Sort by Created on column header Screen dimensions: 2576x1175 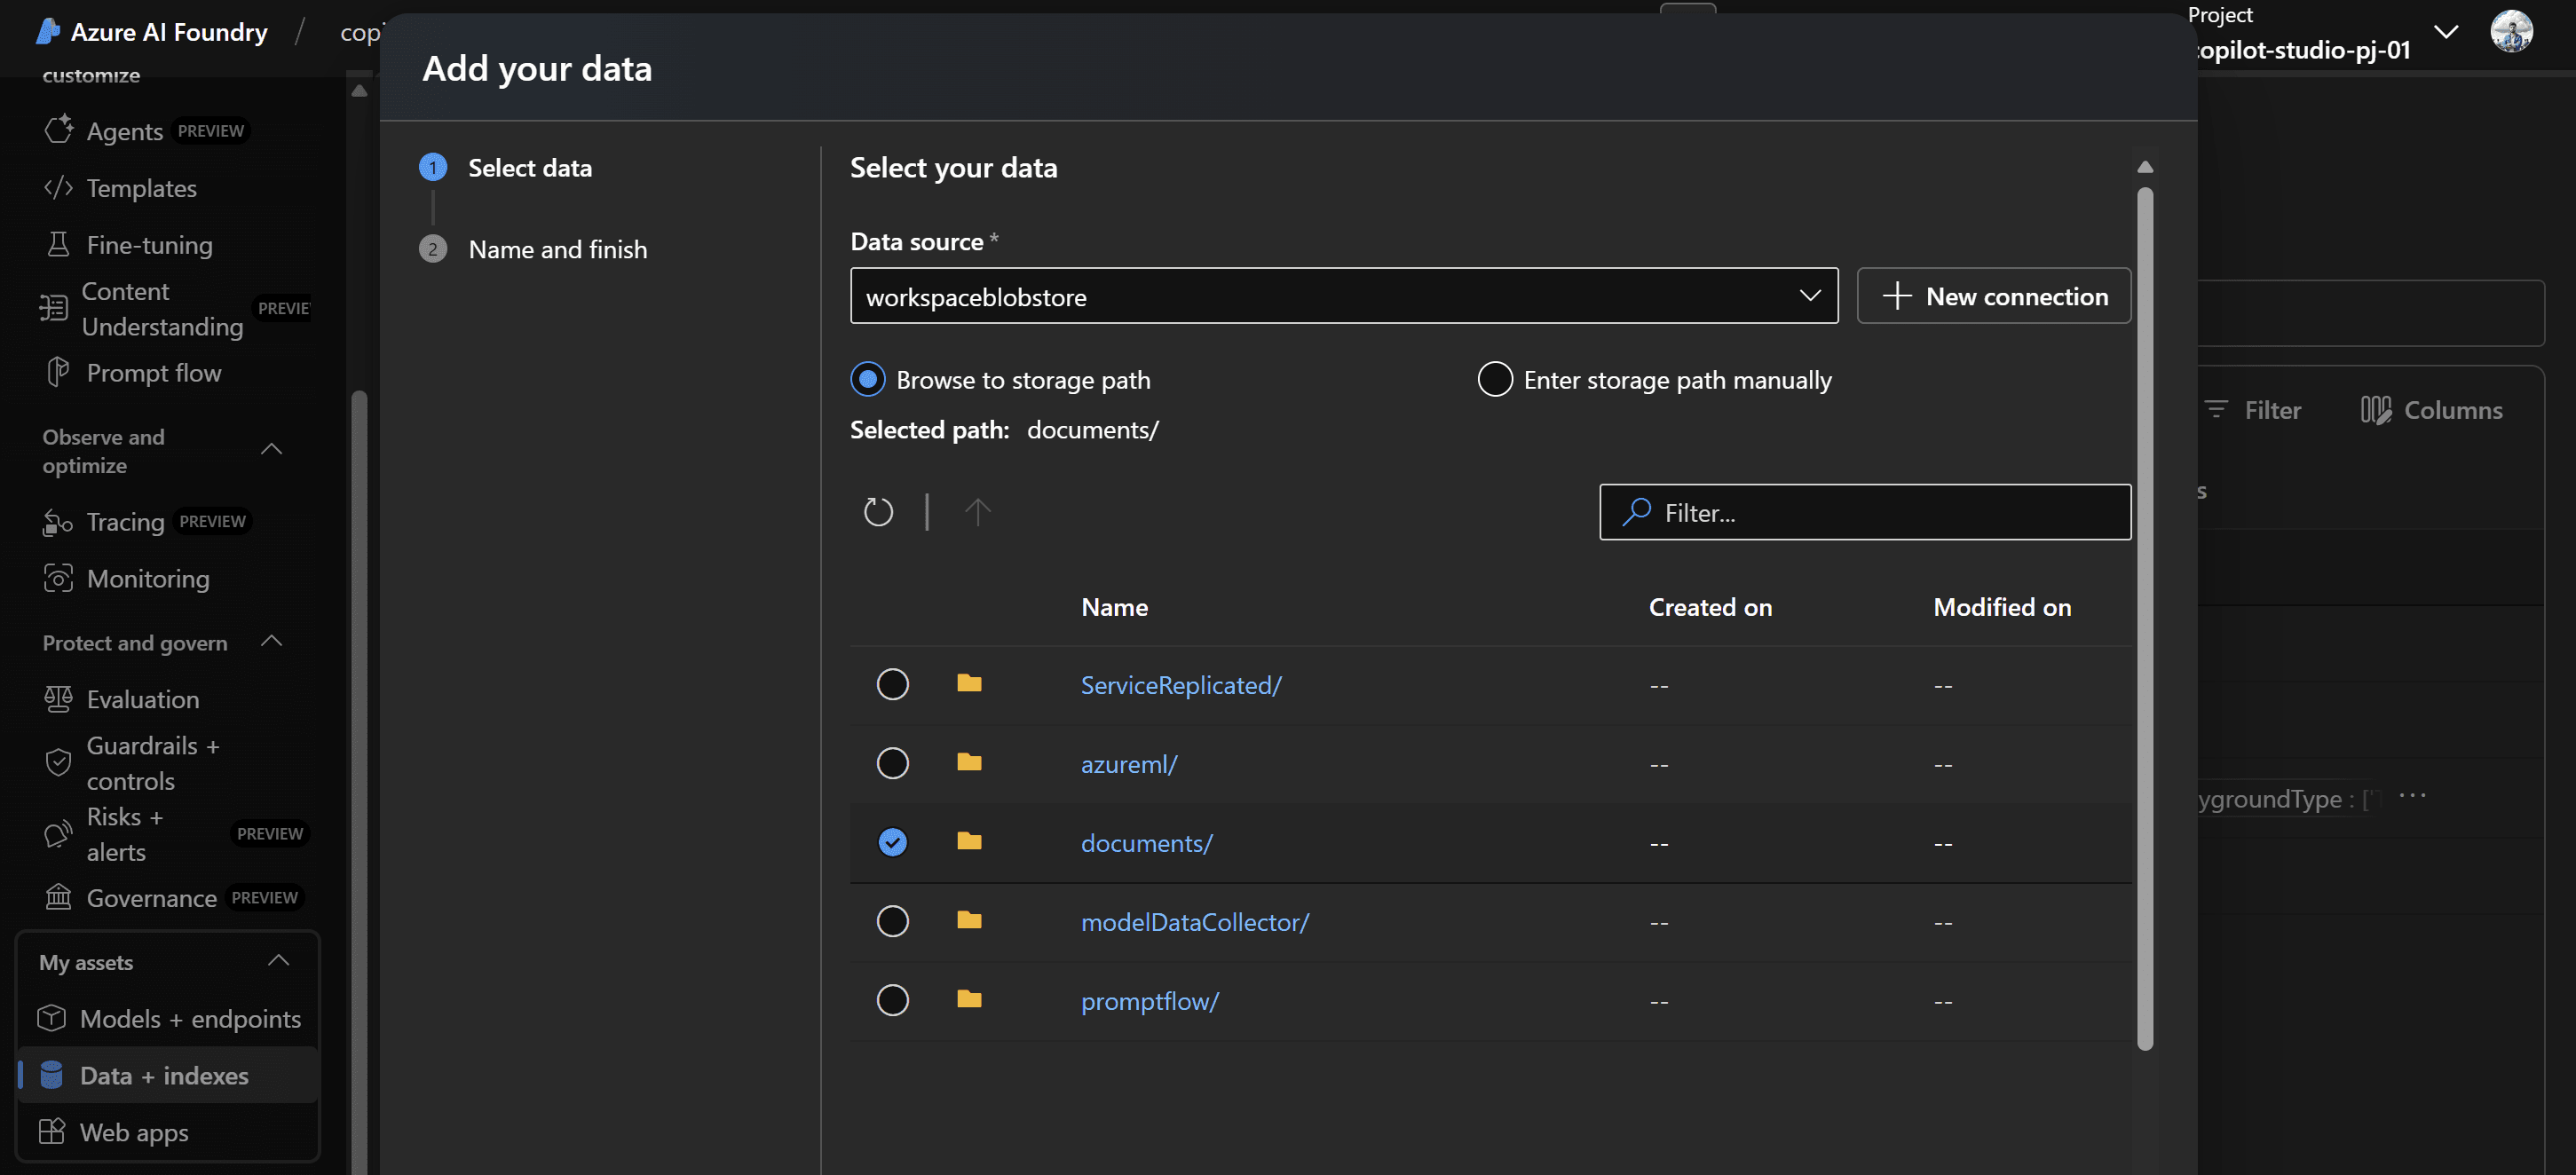[x=1709, y=606]
